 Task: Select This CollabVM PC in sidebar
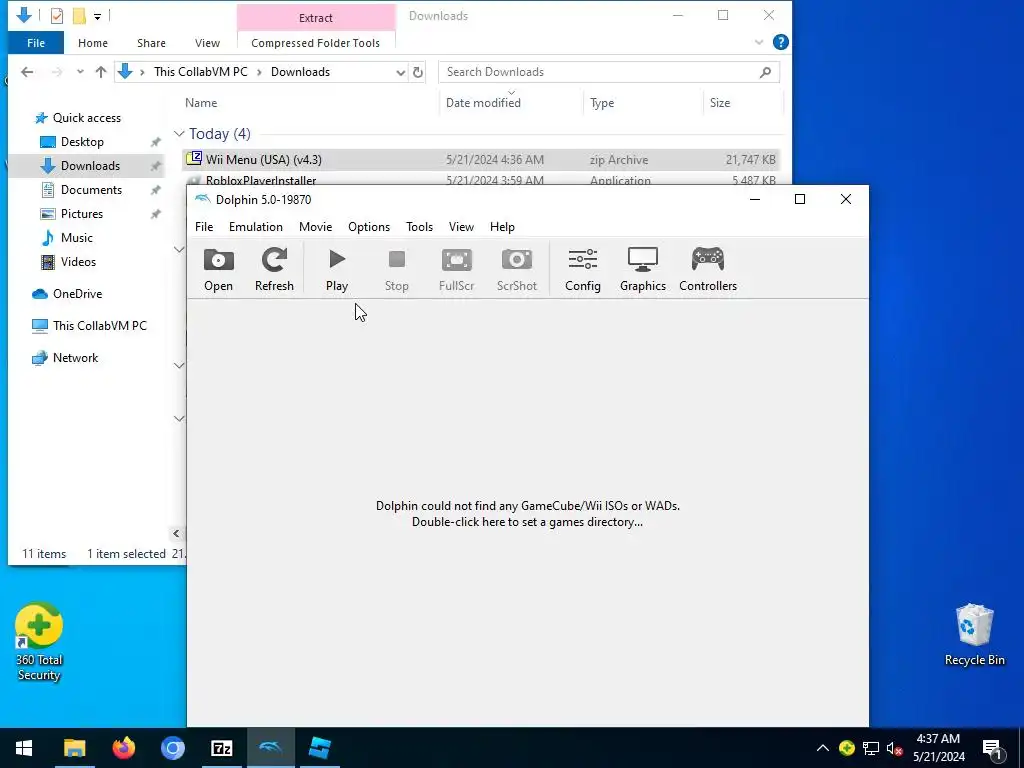pyautogui.click(x=99, y=325)
